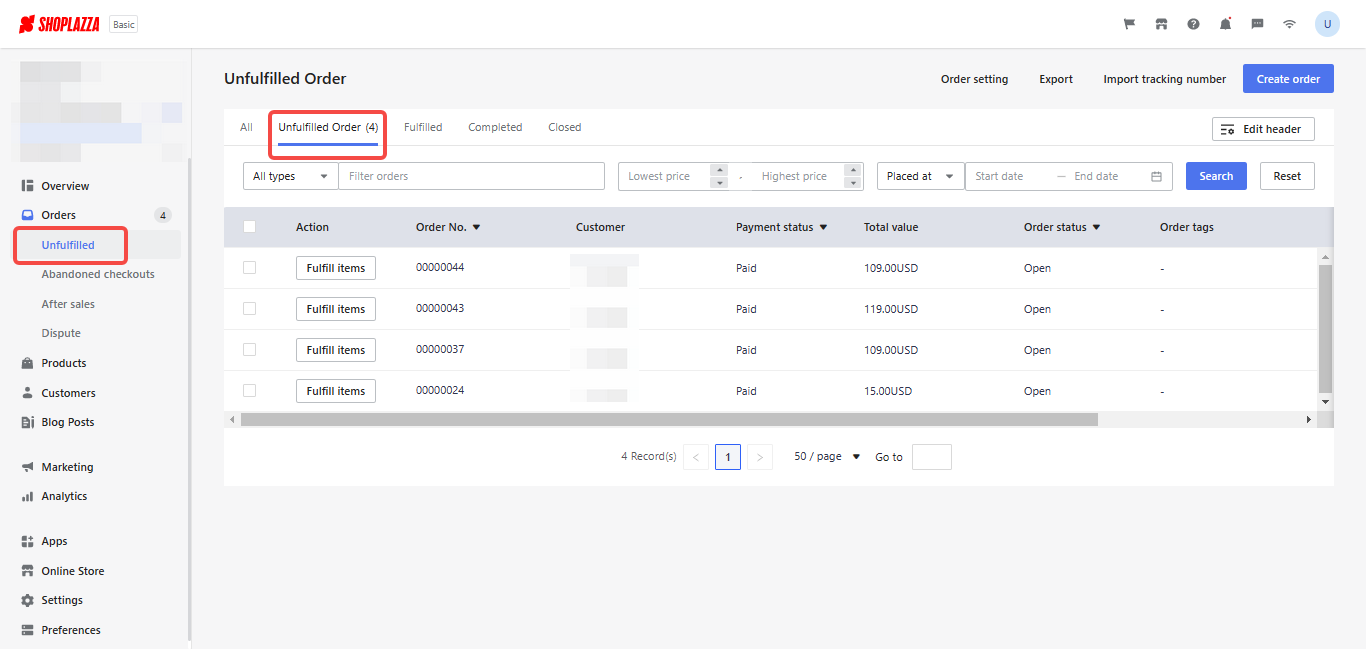The width and height of the screenshot is (1366, 649).
Task: Tick checkbox for order 00000043
Action: [x=249, y=309]
